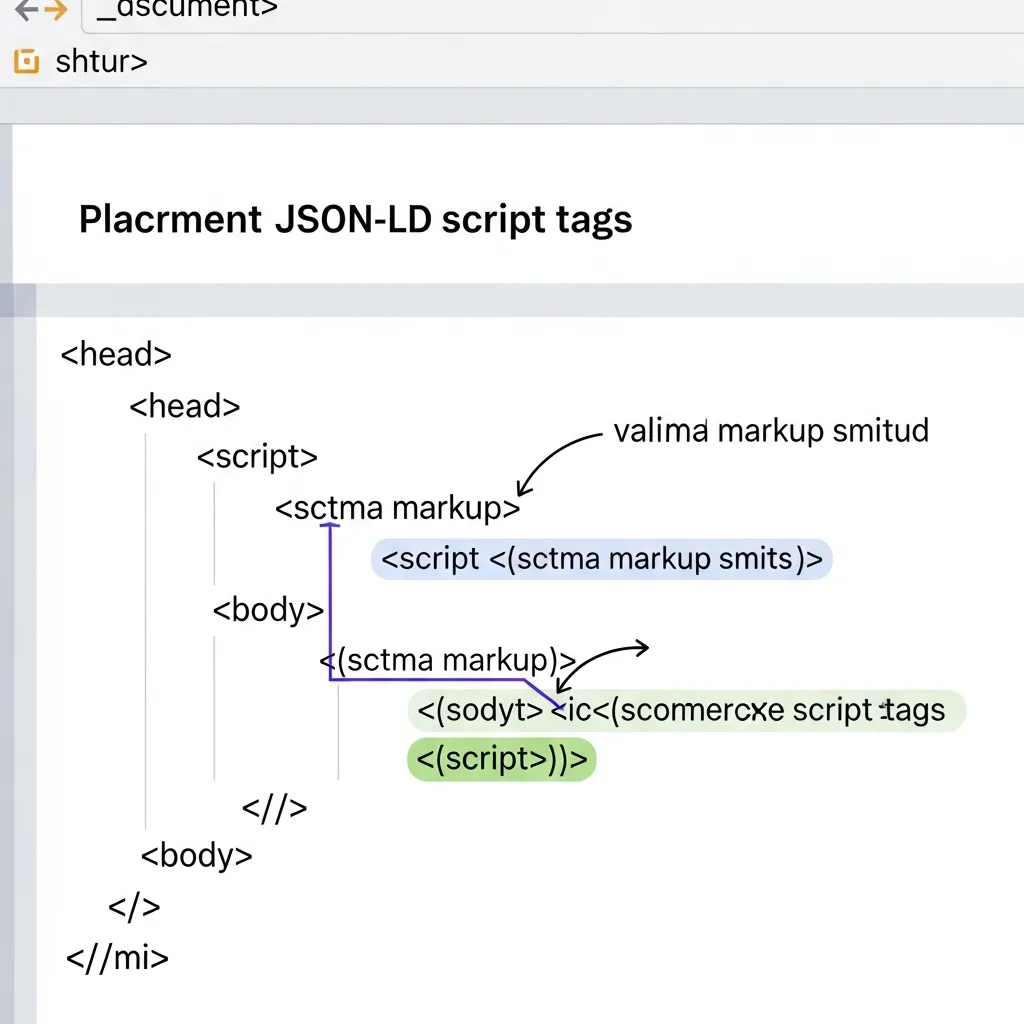
Task: Click the small square node on the purple line
Action: (x=330, y=523)
